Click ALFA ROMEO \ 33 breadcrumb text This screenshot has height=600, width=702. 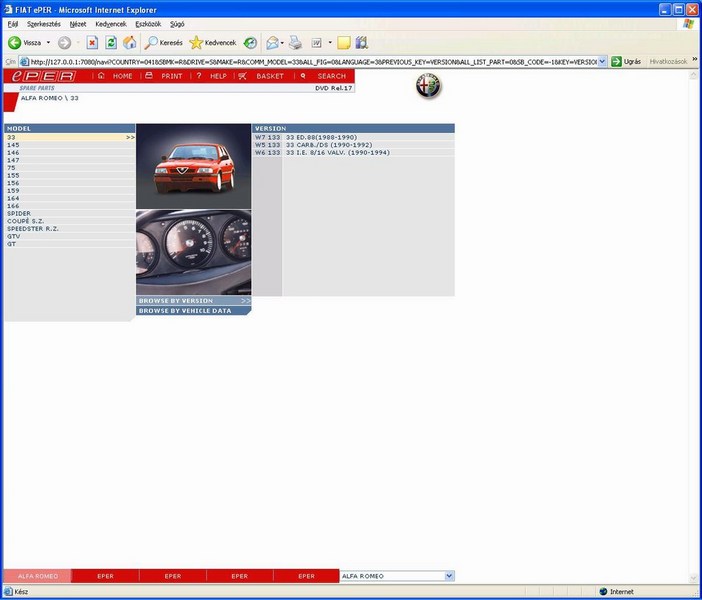coord(50,98)
